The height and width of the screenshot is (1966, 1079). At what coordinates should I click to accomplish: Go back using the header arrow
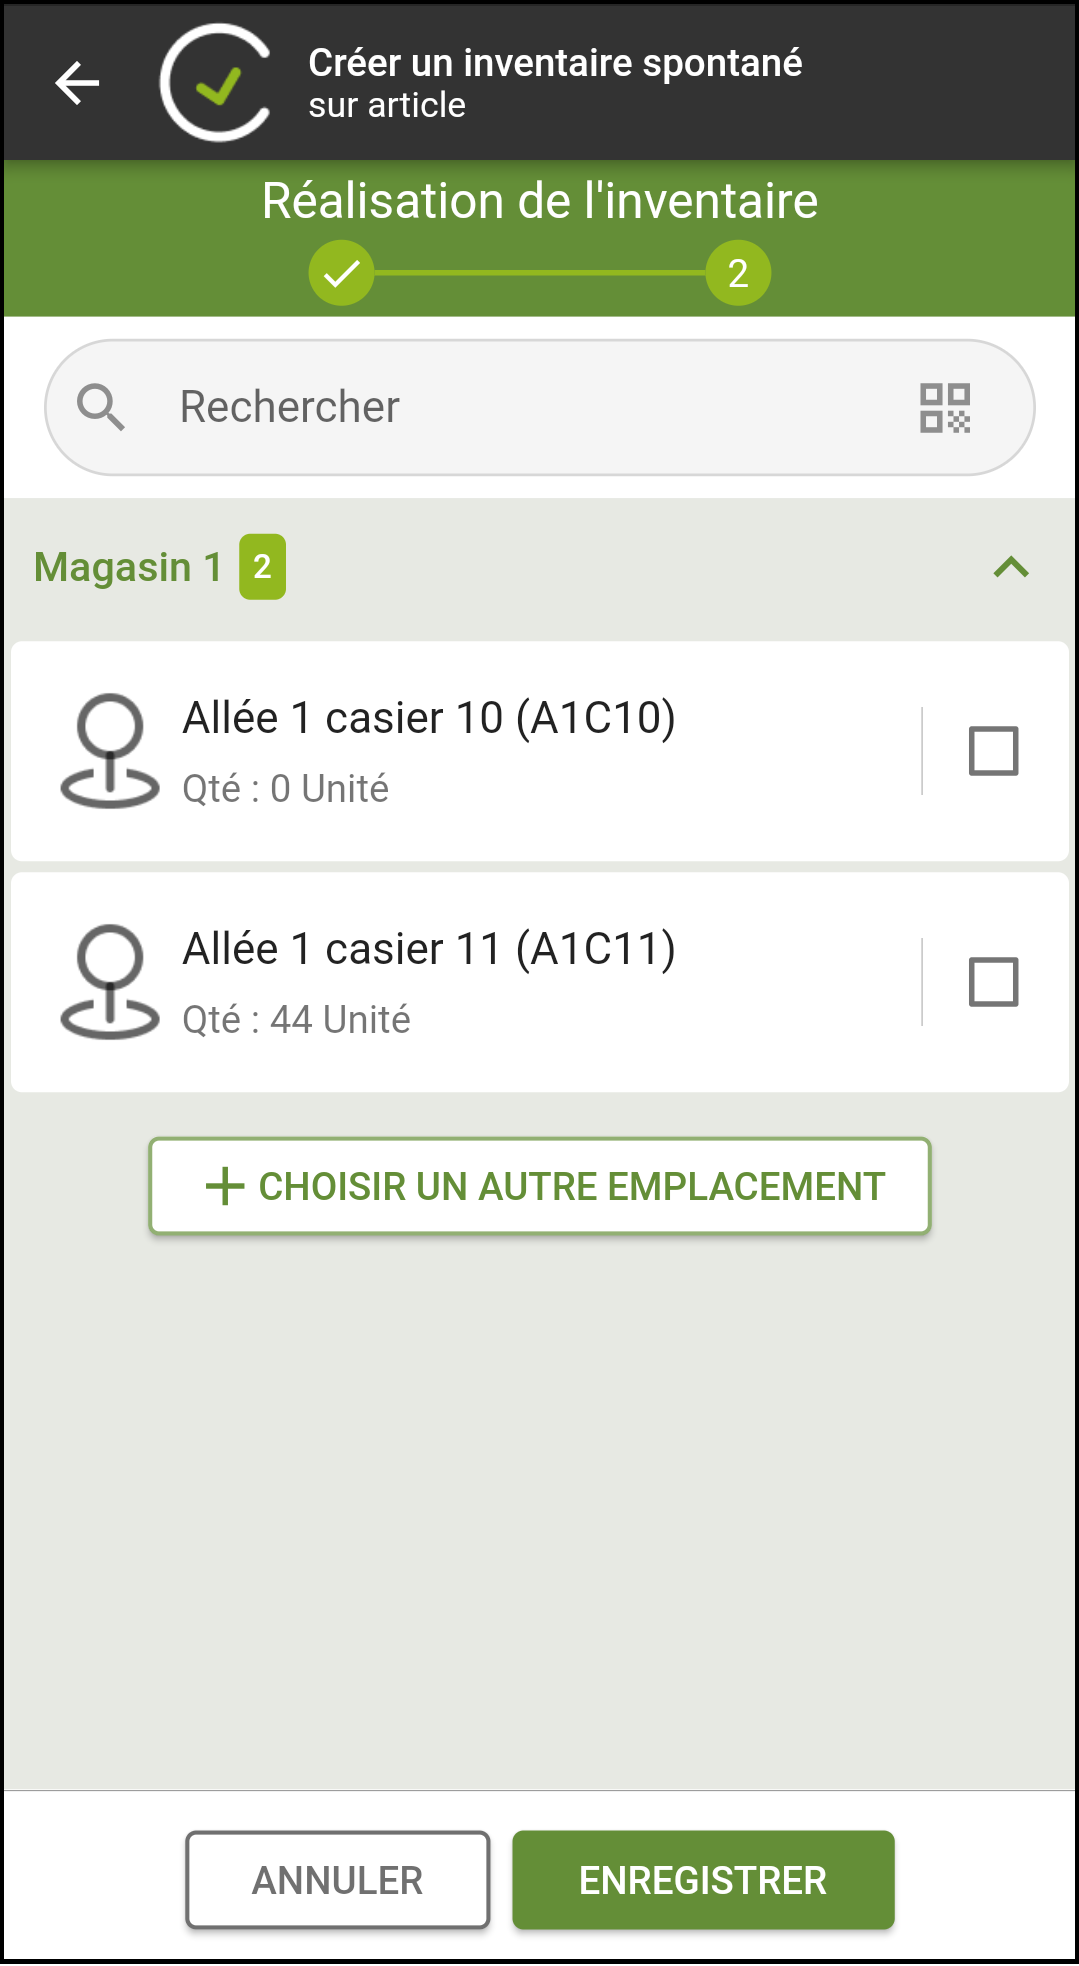click(77, 83)
